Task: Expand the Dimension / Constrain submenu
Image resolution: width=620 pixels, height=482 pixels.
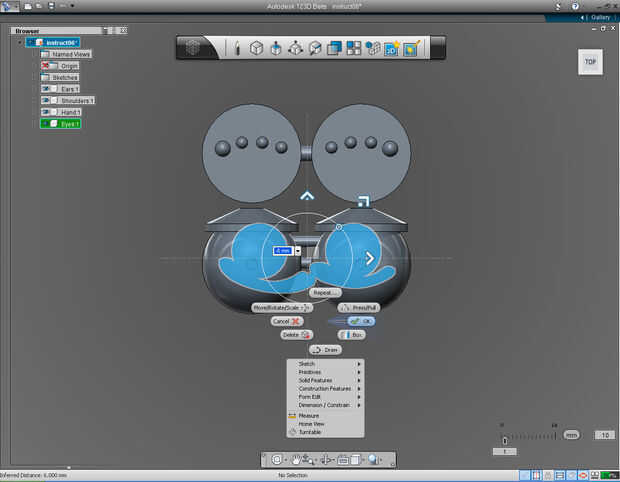Action: coord(325,405)
